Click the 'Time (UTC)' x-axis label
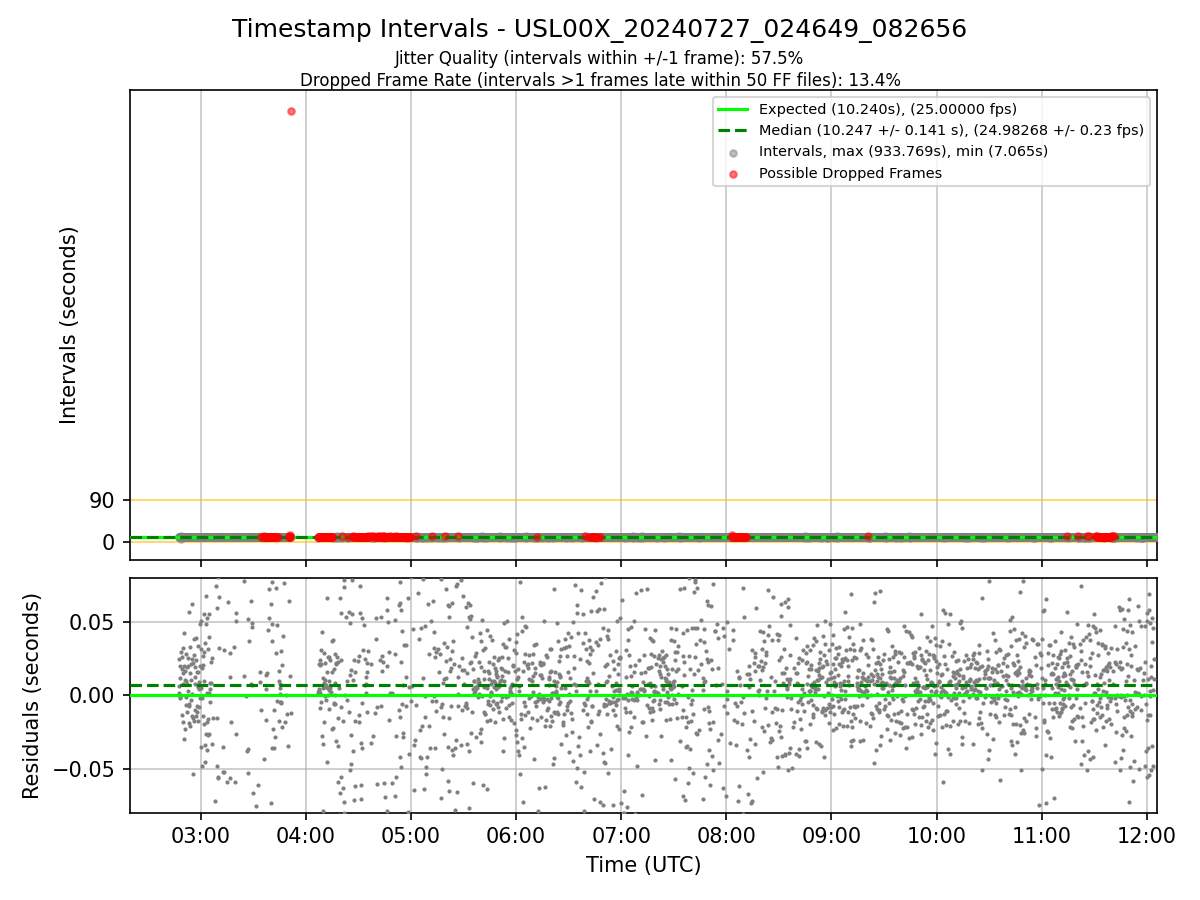This screenshot has height=900, width=1200. (643, 865)
